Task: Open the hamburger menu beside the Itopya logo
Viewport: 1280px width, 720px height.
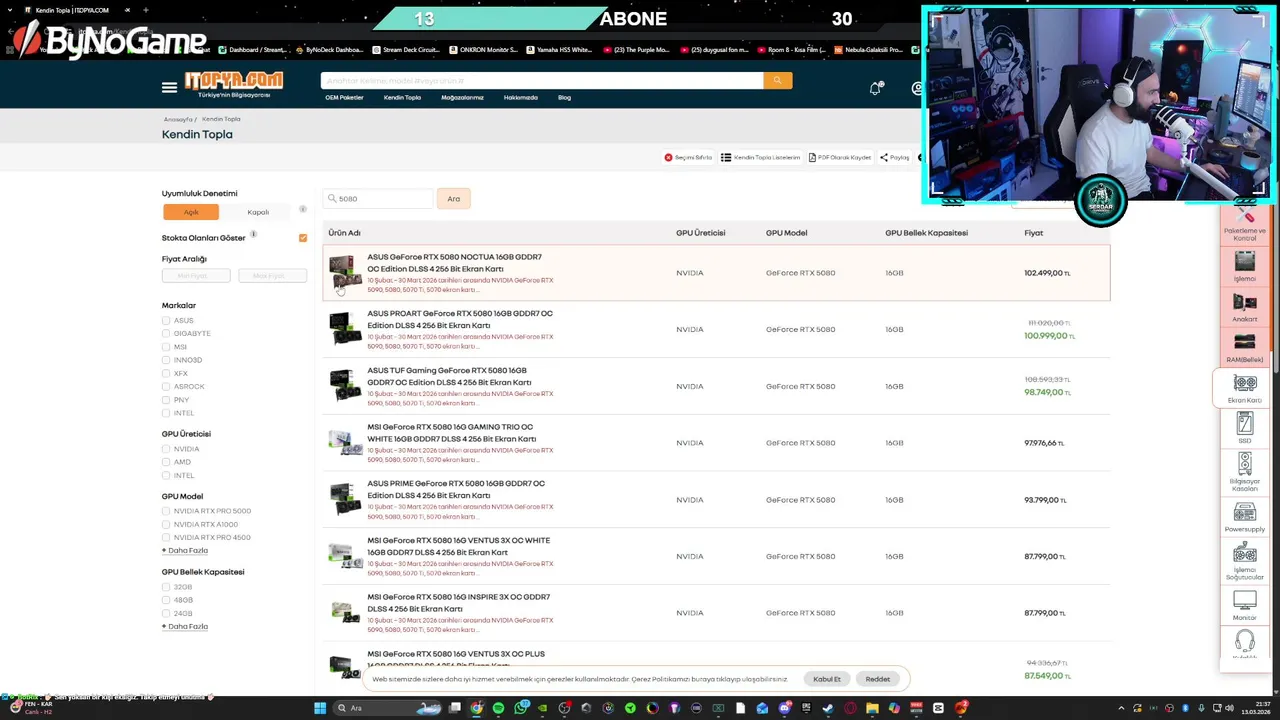Action: click(x=169, y=88)
